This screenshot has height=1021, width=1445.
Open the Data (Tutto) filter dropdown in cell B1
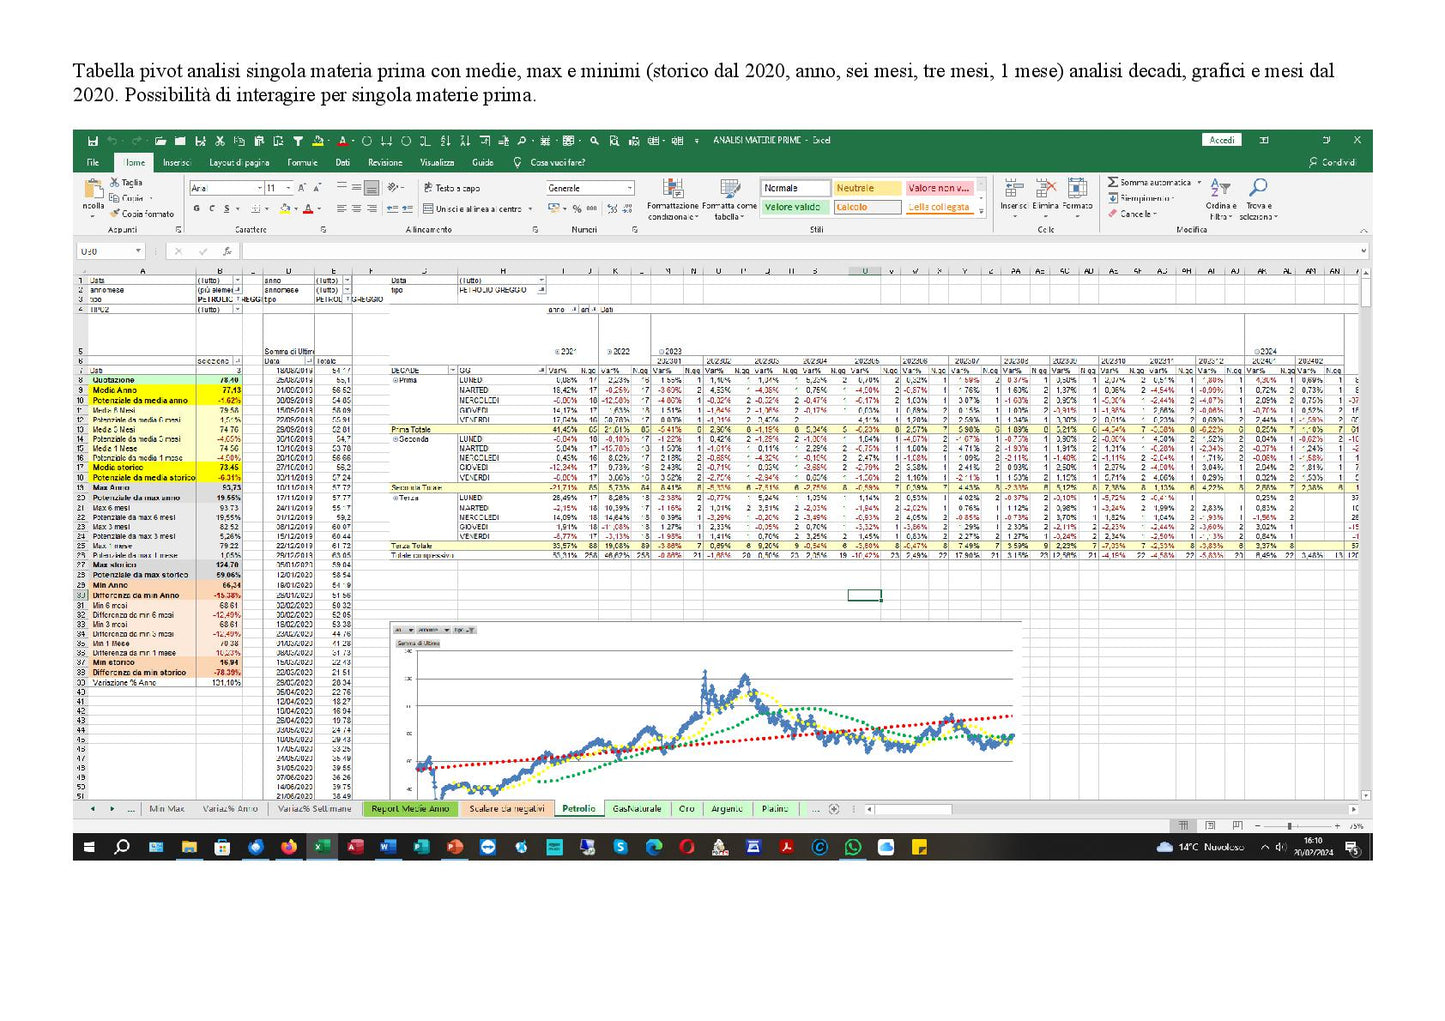pos(237,280)
